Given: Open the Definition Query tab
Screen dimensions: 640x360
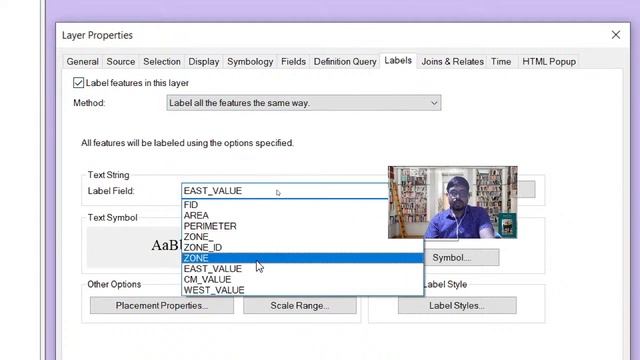Looking at the screenshot, I should (345, 62).
